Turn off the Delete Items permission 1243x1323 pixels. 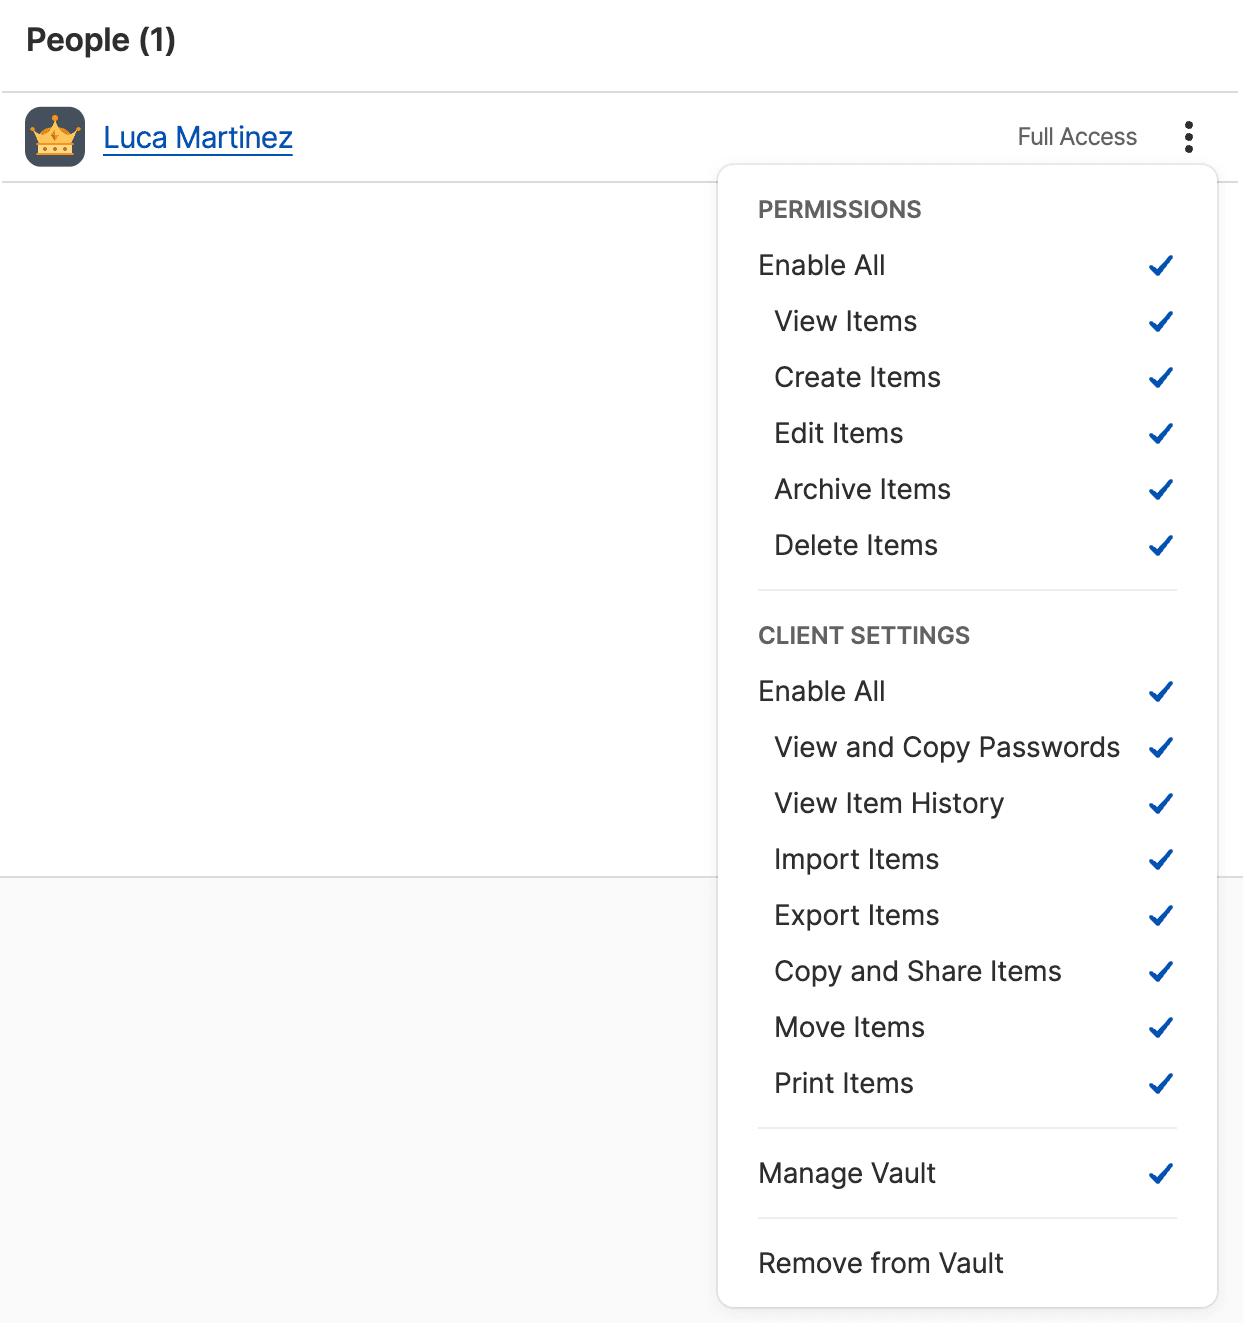click(x=967, y=545)
